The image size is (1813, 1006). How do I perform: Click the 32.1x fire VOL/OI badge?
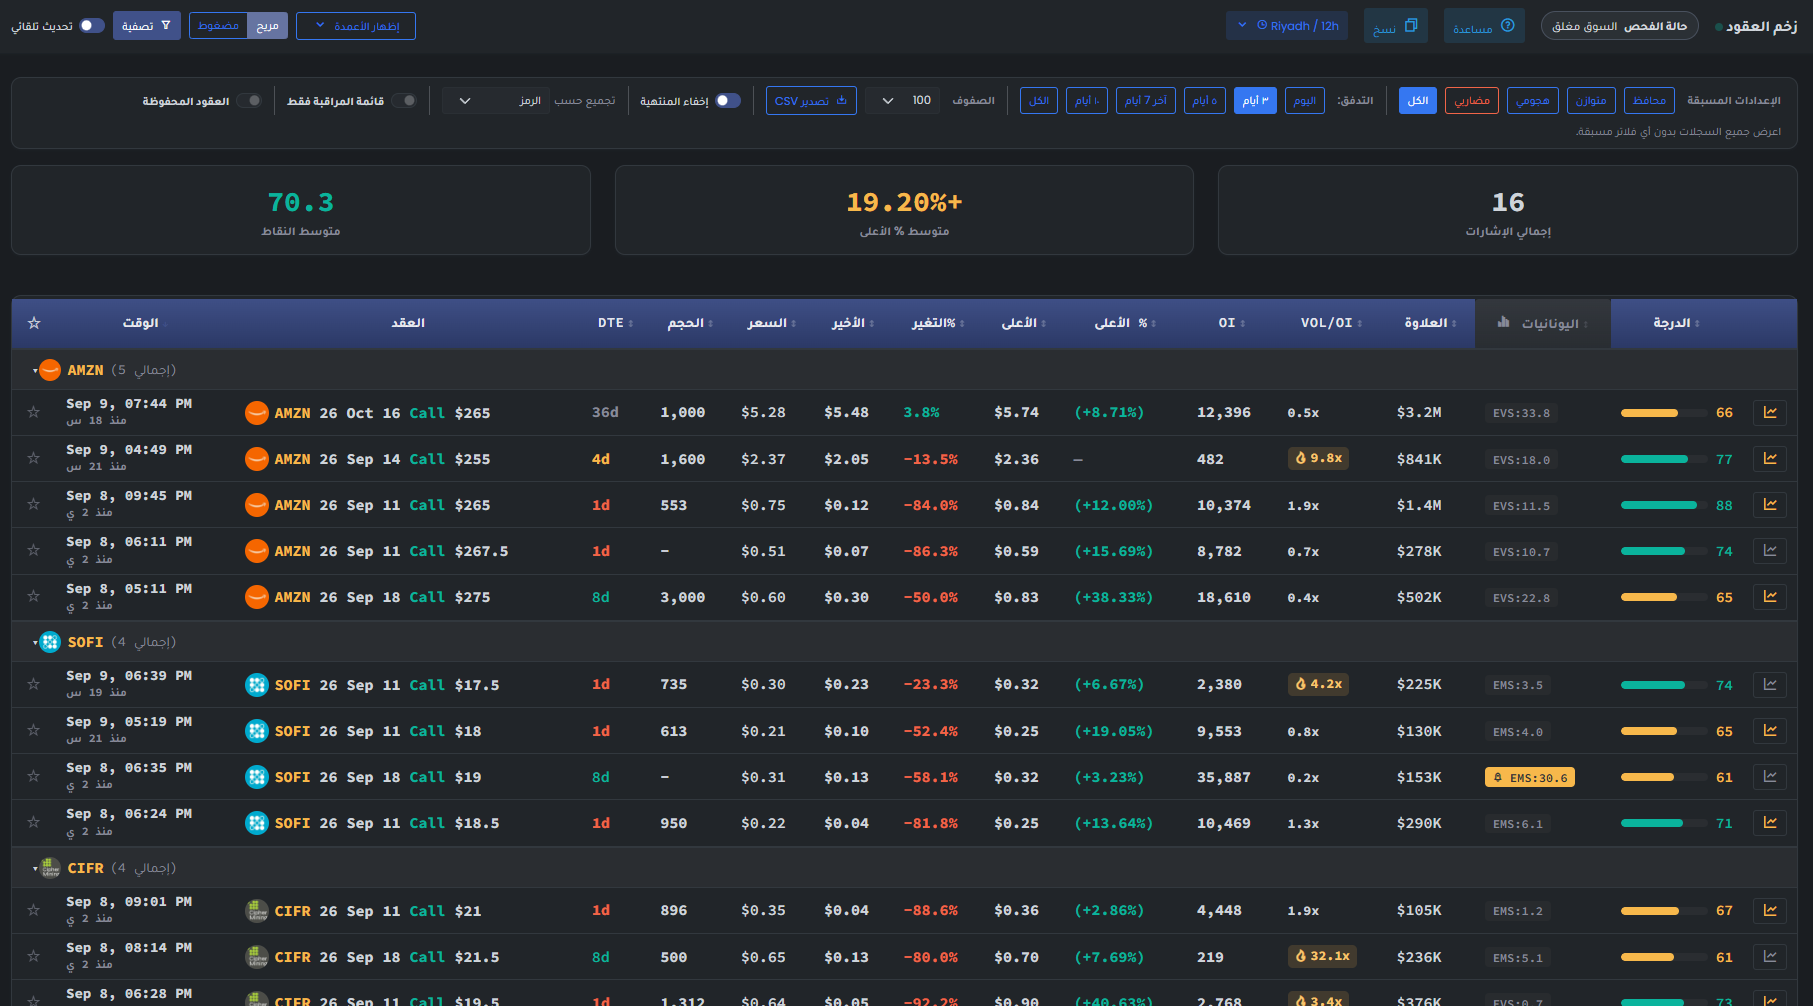[x=1322, y=956]
